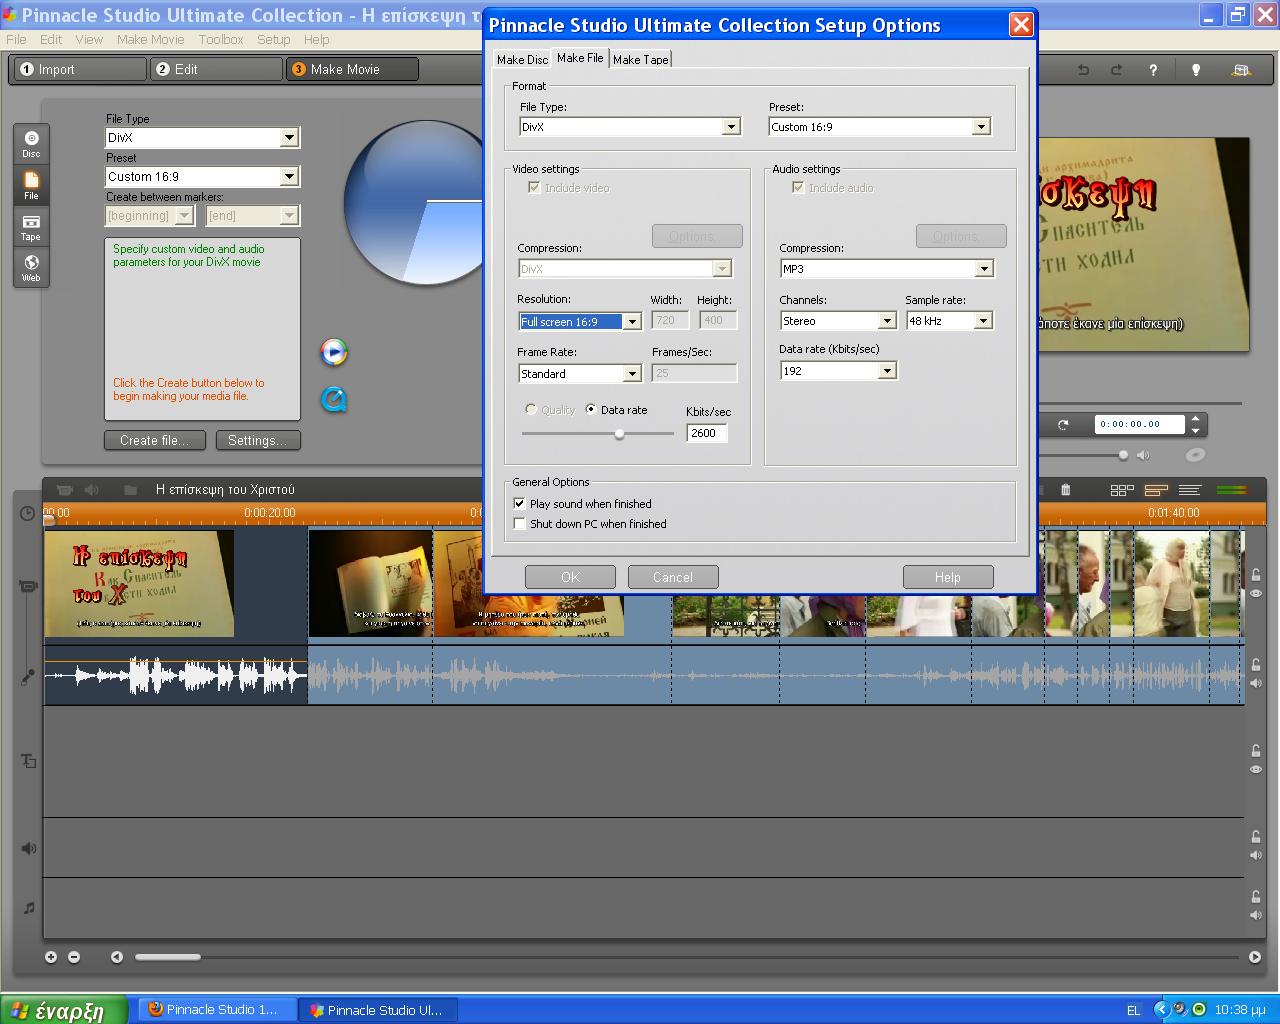Viewport: 1280px width, 1024px height.
Task: Toggle the video track lock icon
Action: tap(1256, 575)
